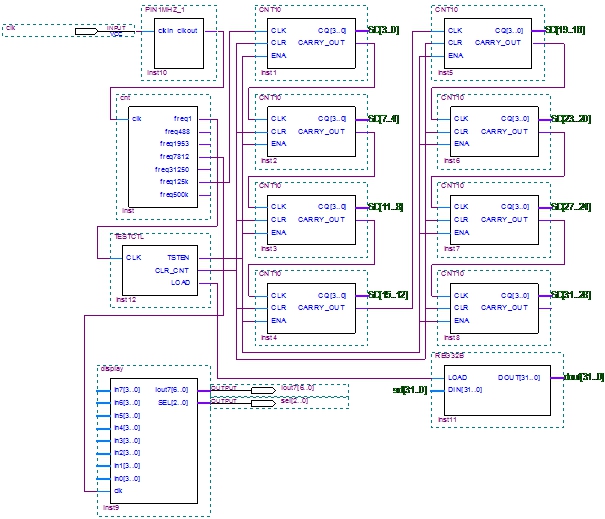Click the dout[31..0] output bus label

click(584, 377)
